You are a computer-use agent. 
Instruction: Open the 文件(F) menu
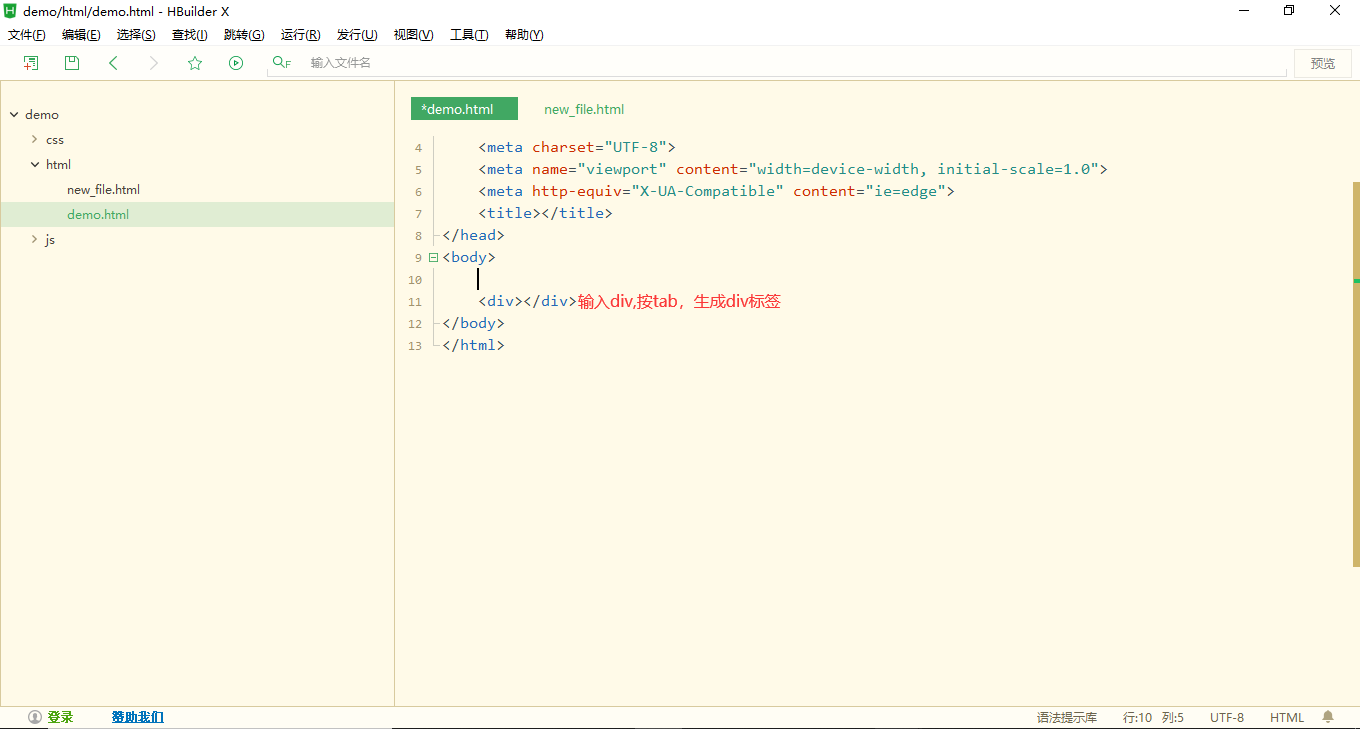(x=26, y=35)
